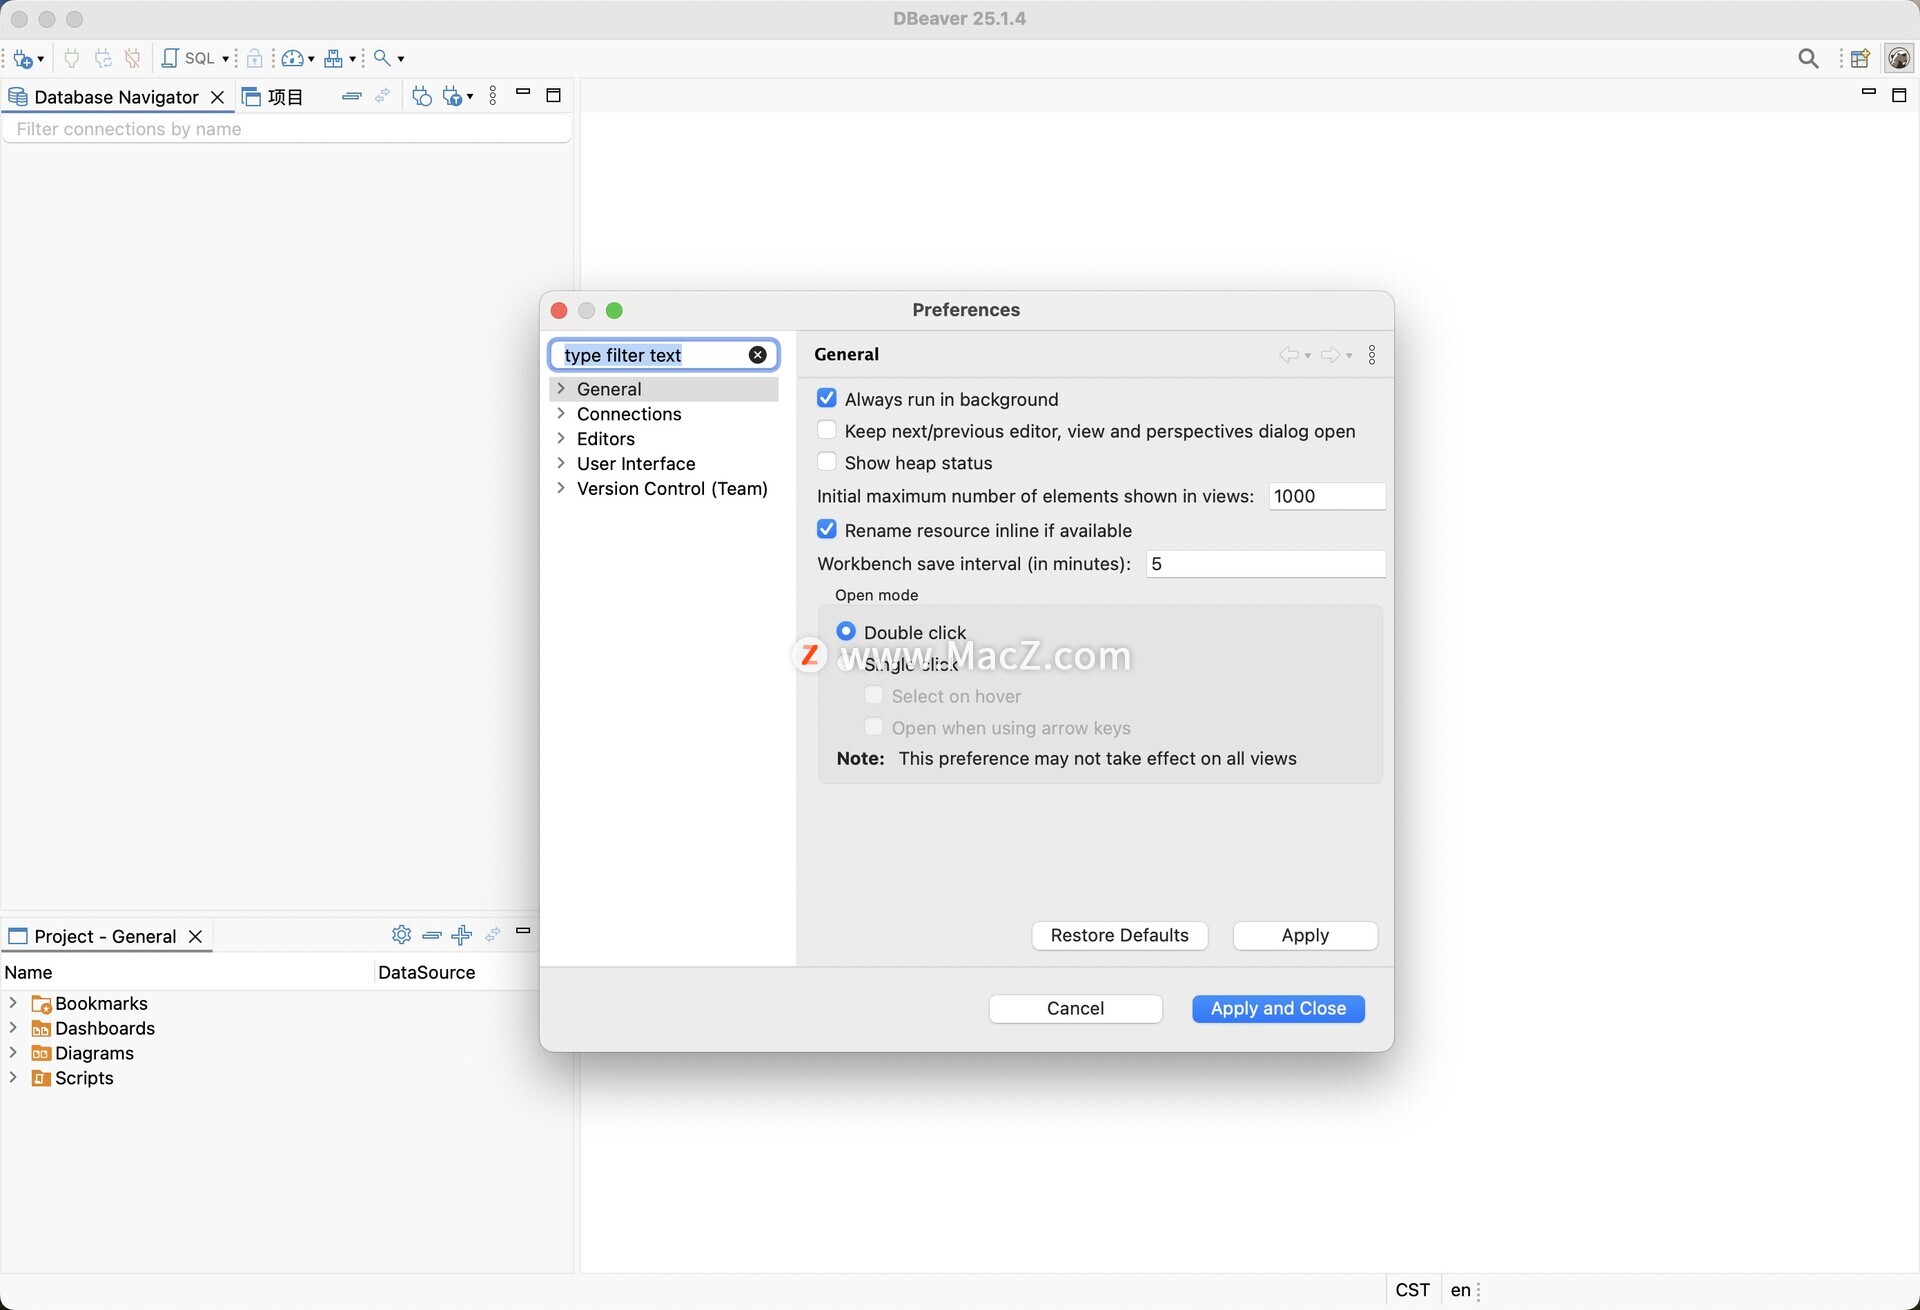Open the SQL editor dropdown arrow

pos(226,59)
